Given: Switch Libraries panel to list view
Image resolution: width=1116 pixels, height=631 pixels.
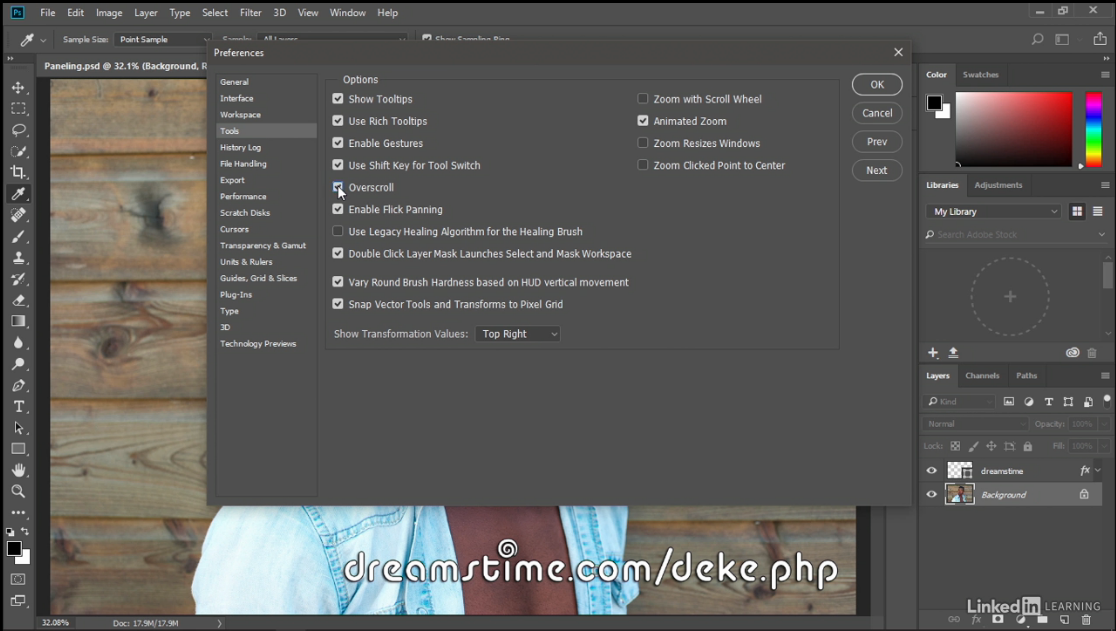Looking at the screenshot, I should (1097, 211).
